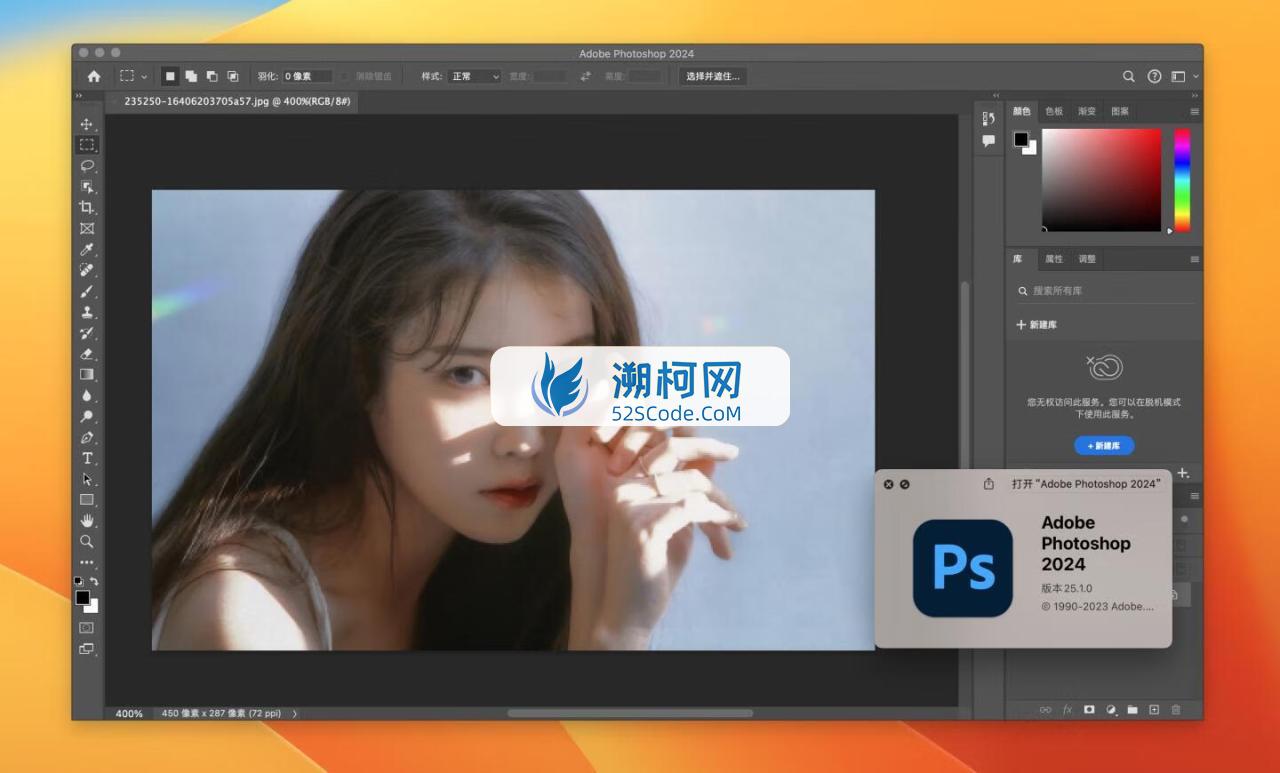The width and height of the screenshot is (1280, 773).
Task: Swap foreground and background colors in toolbox
Action: point(94,581)
